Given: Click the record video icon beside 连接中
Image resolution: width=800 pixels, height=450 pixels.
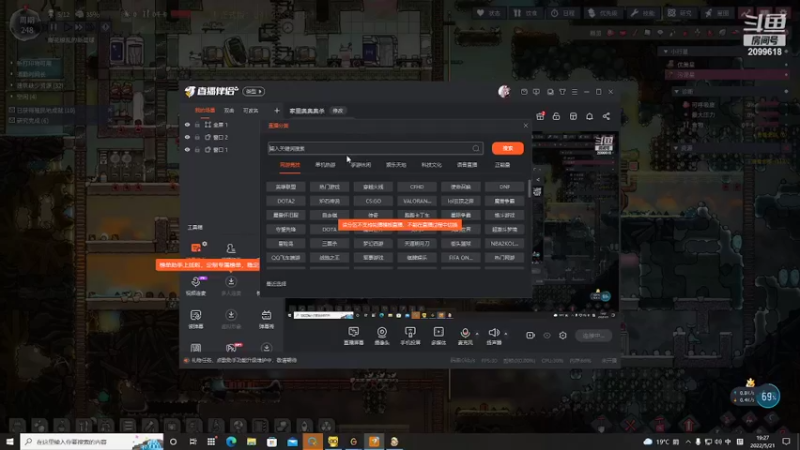Looking at the screenshot, I should tap(530, 335).
